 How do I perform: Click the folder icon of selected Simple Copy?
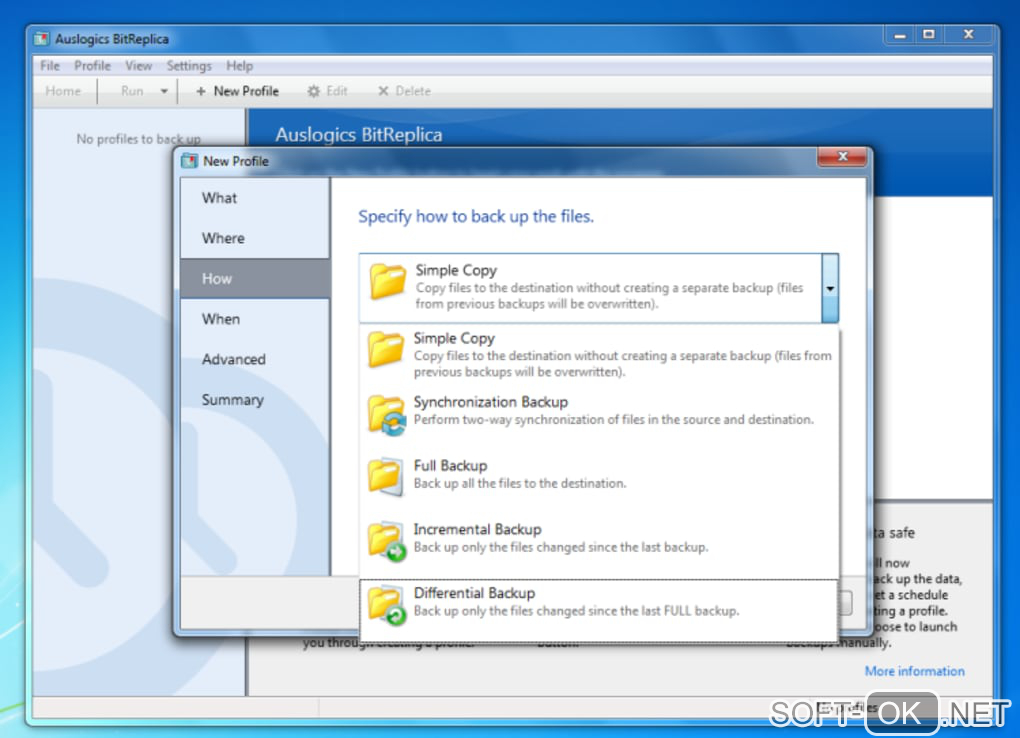[x=387, y=281]
